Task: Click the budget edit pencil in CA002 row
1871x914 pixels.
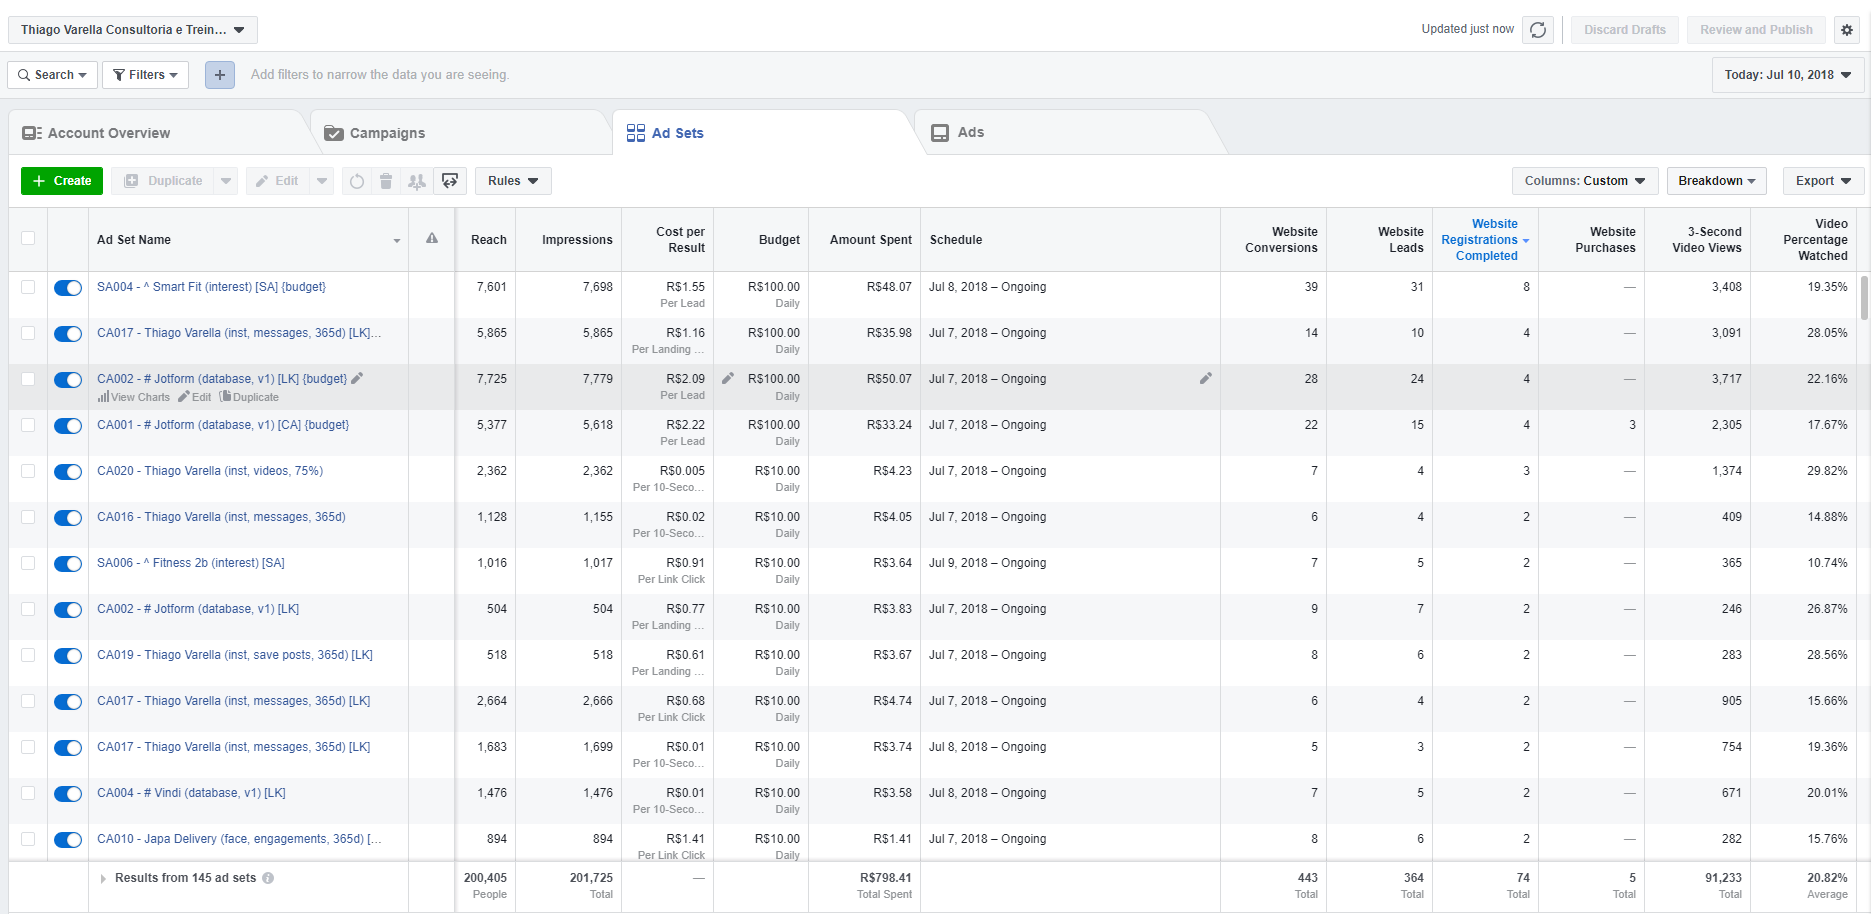Action: coord(728,378)
